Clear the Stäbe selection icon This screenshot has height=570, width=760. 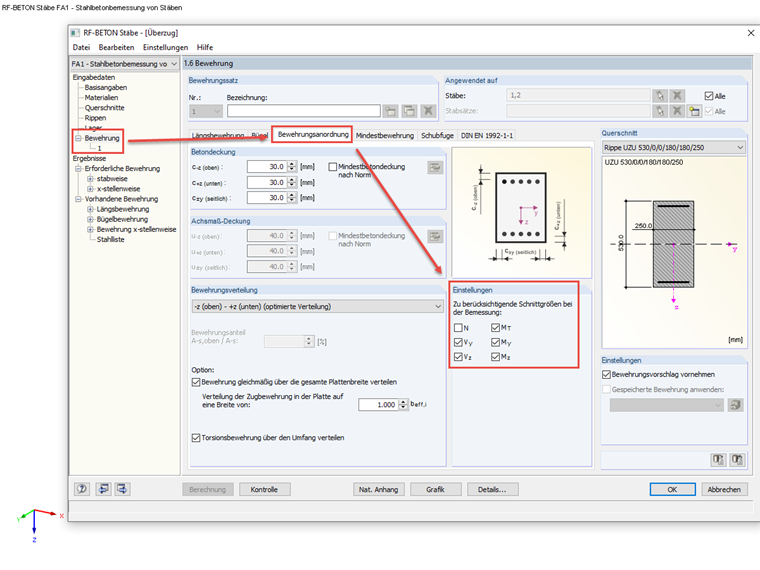pyautogui.click(x=677, y=95)
